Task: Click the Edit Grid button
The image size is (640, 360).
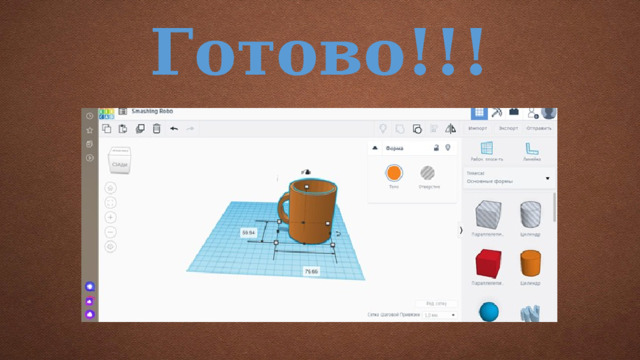Action: 436,304
